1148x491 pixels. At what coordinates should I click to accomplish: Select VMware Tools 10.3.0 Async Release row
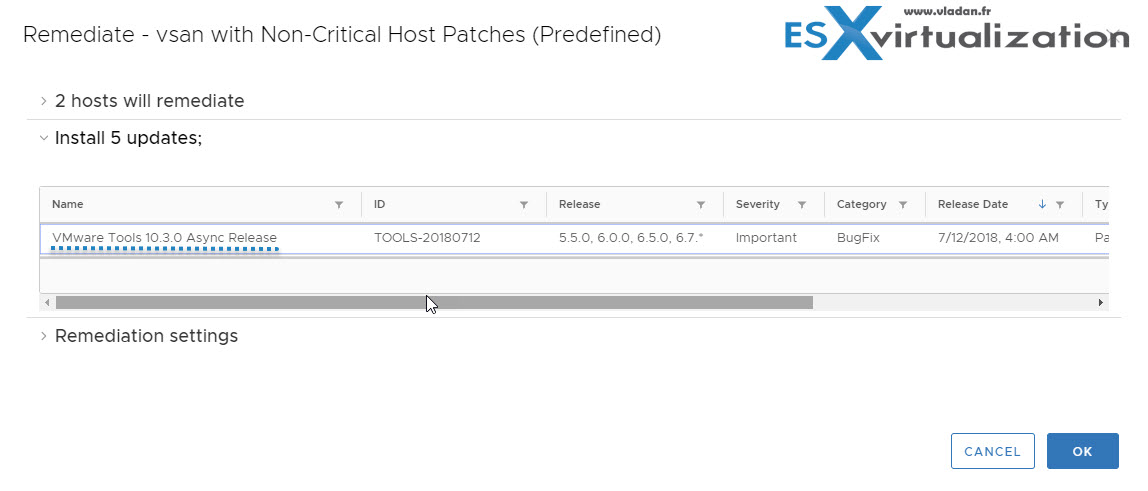point(574,239)
